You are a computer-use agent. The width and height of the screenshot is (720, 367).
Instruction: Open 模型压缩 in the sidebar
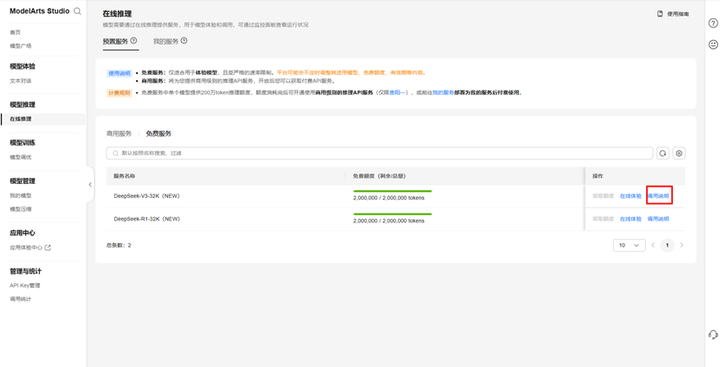(x=21, y=209)
